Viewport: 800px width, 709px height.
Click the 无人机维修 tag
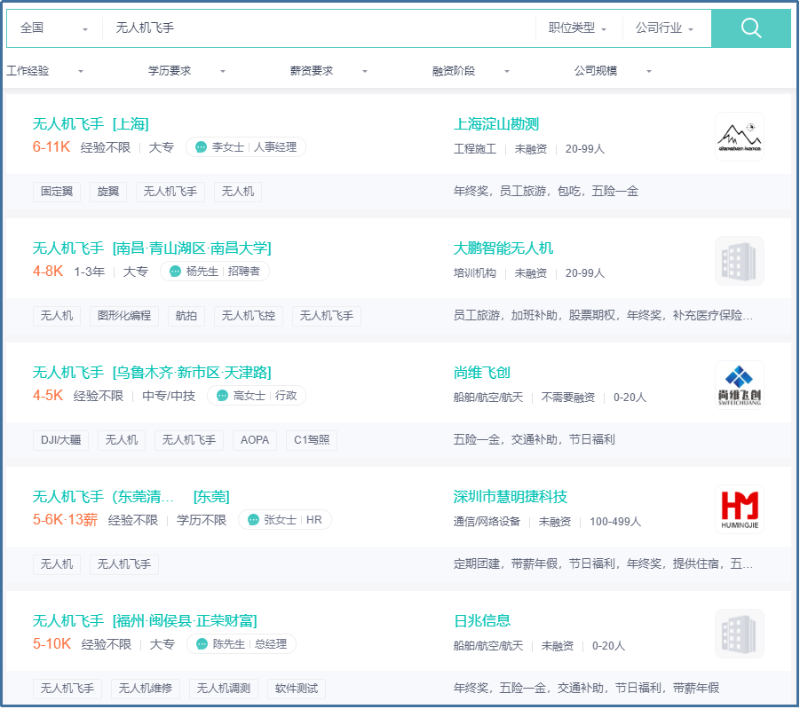145,689
